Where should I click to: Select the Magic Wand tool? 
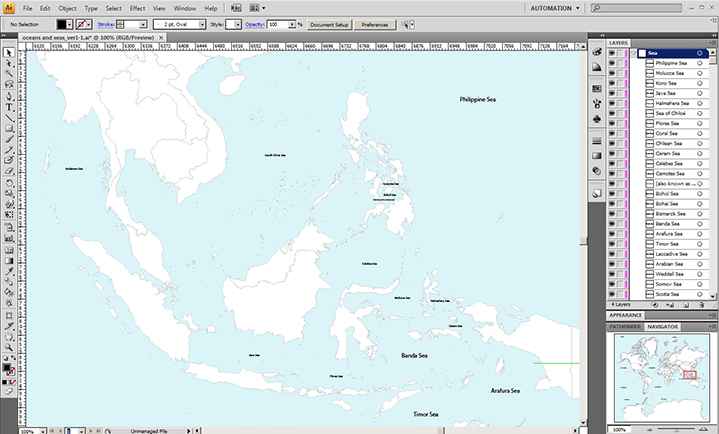click(x=9, y=73)
